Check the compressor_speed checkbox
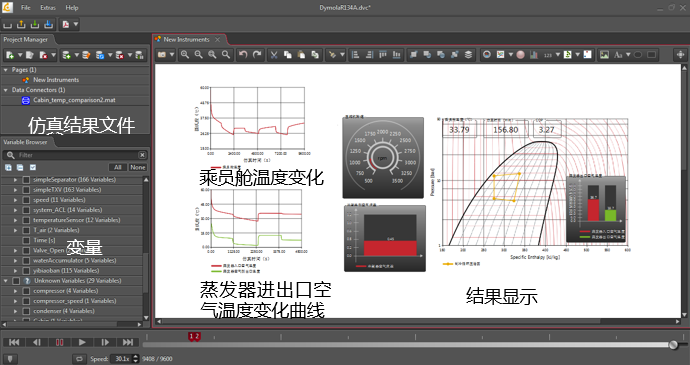The image size is (690, 365). click(26, 301)
